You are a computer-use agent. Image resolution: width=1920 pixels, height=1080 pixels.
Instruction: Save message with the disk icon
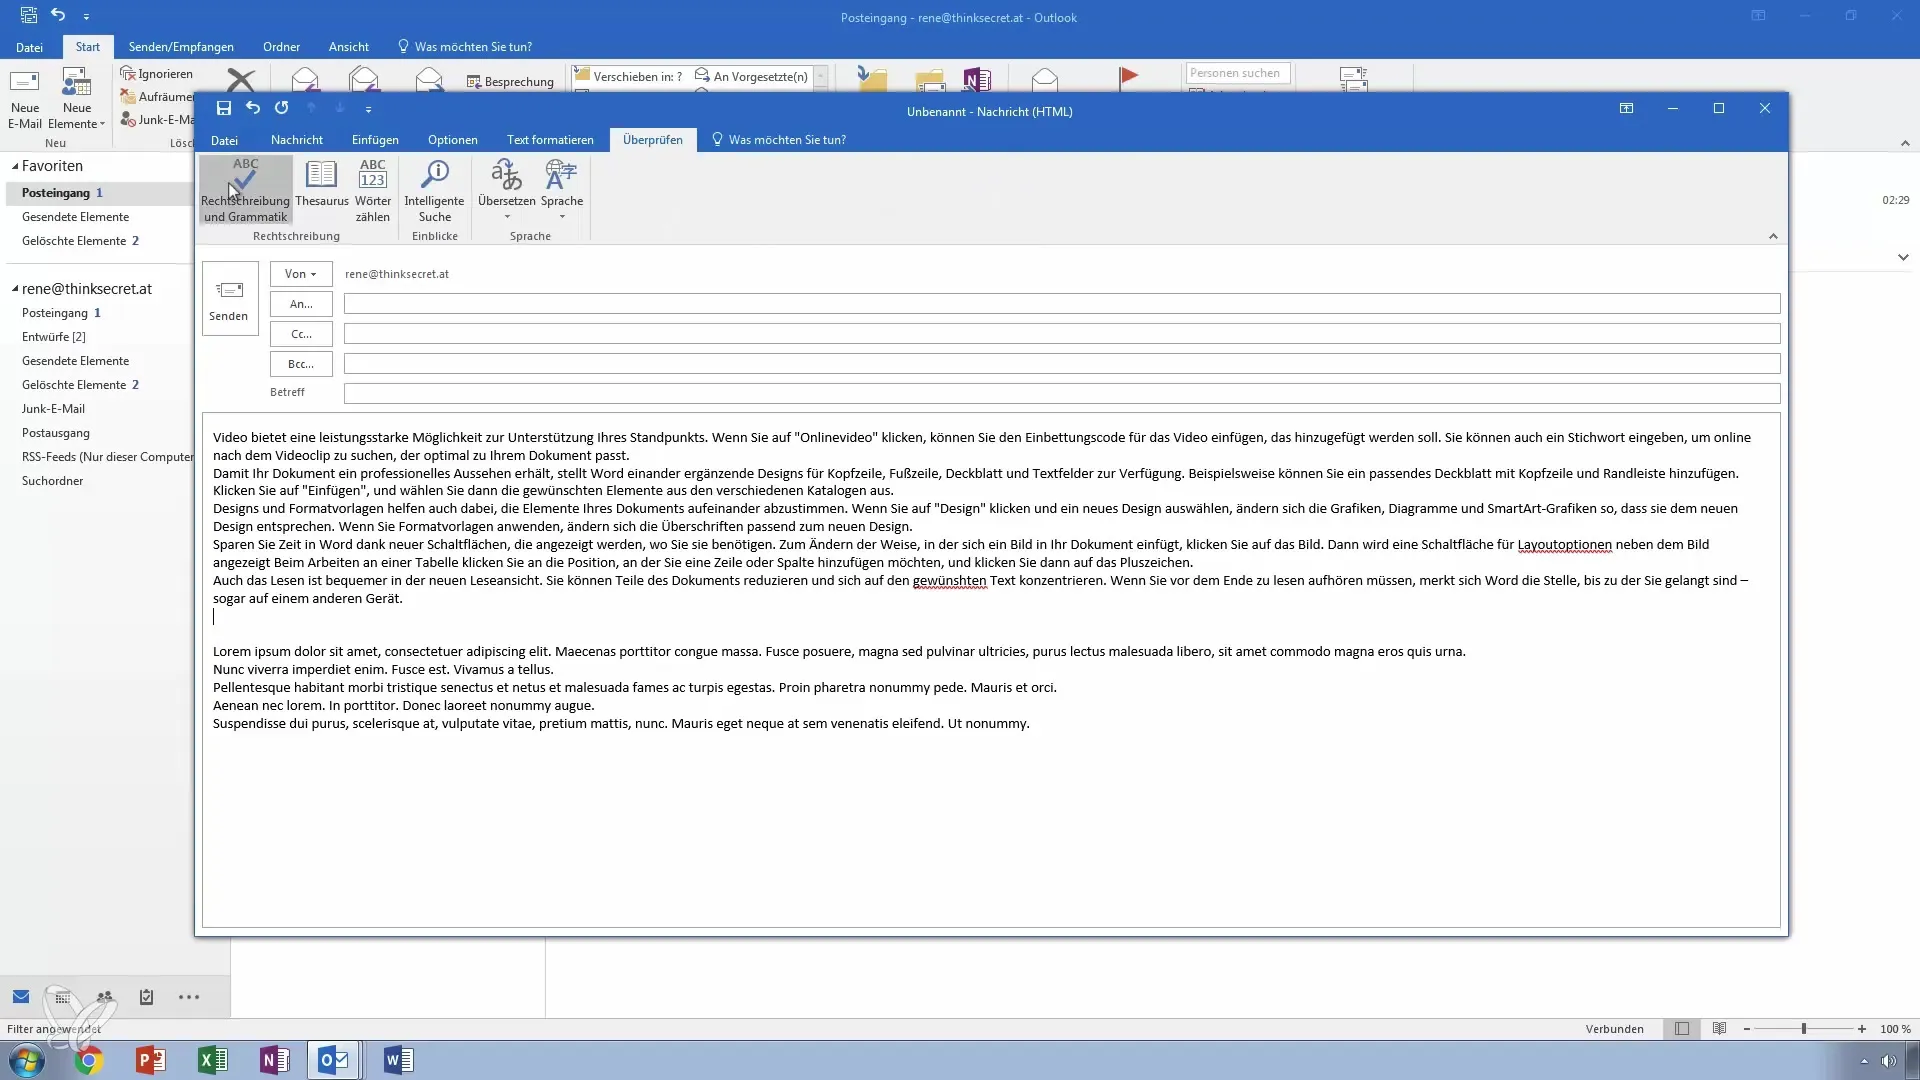[x=224, y=108]
